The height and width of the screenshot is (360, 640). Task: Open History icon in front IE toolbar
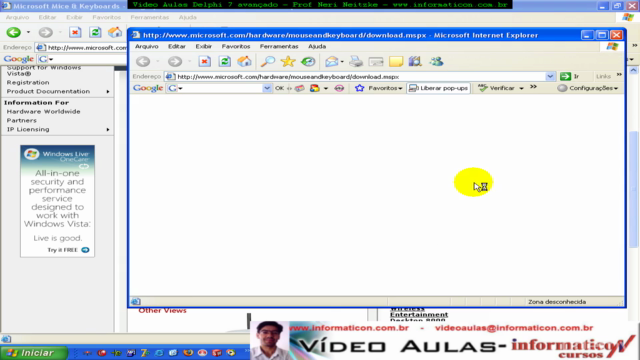pos(308,62)
